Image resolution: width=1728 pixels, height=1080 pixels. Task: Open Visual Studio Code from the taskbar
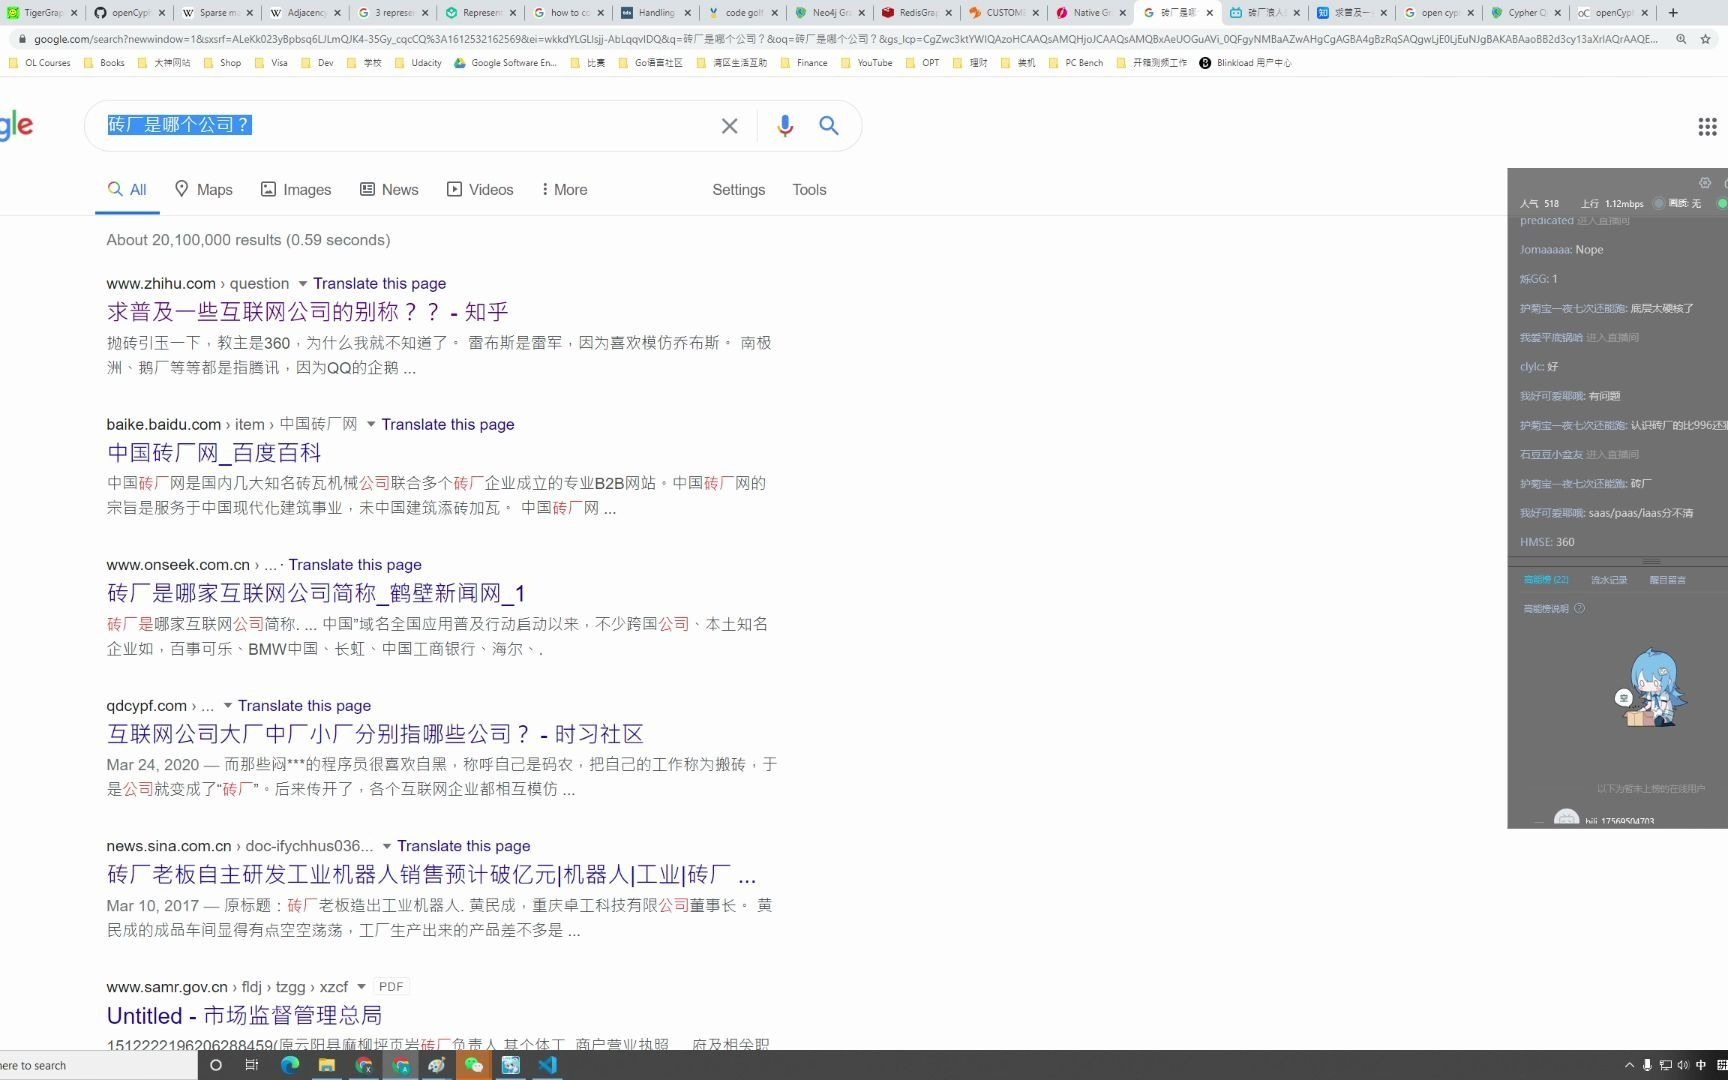pos(547,1065)
